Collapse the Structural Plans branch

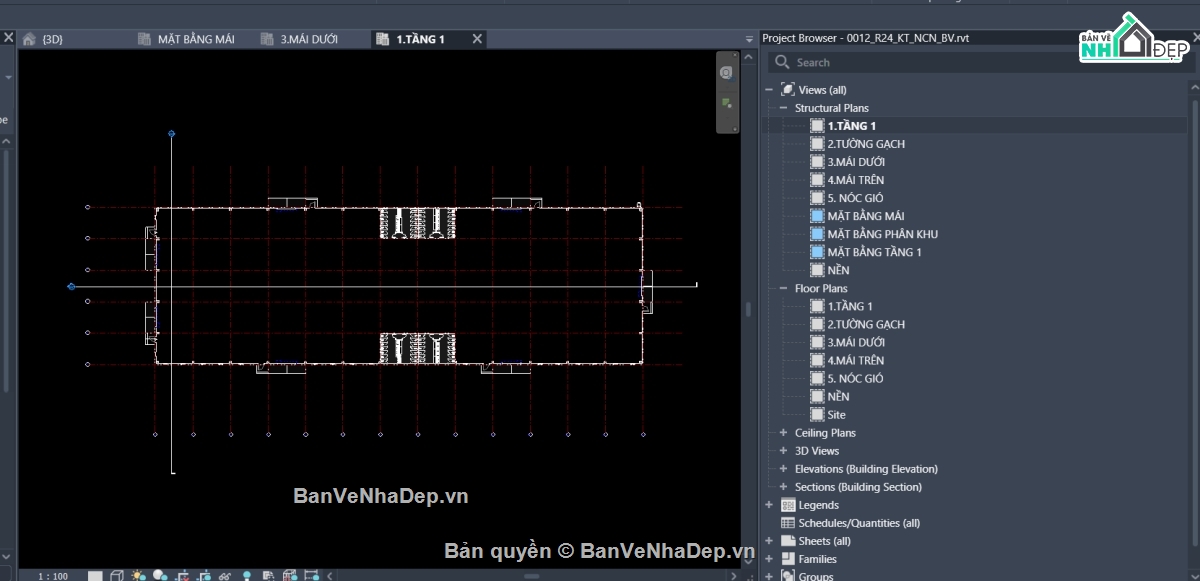[784, 108]
